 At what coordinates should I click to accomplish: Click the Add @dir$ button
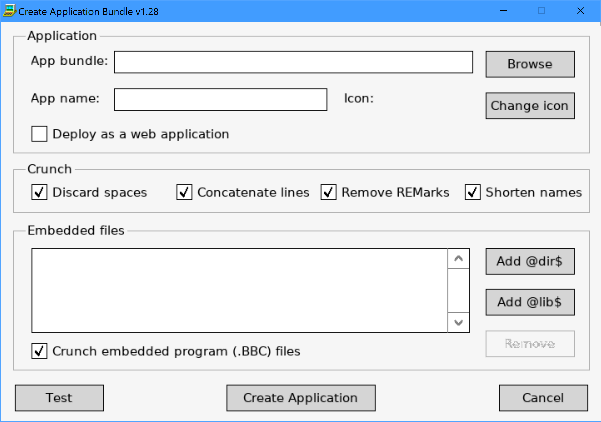[530, 261]
